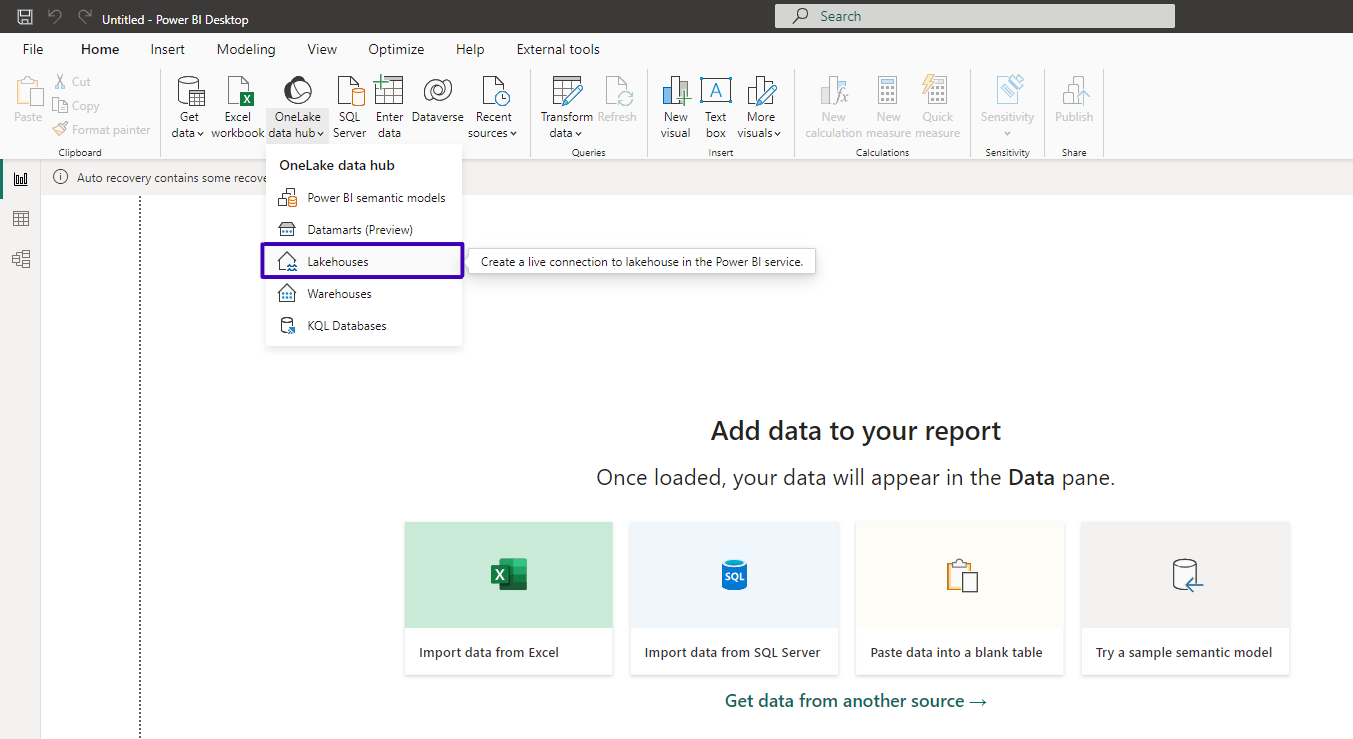The height and width of the screenshot is (739, 1353).
Task: Open the External tools tab
Action: (x=557, y=48)
